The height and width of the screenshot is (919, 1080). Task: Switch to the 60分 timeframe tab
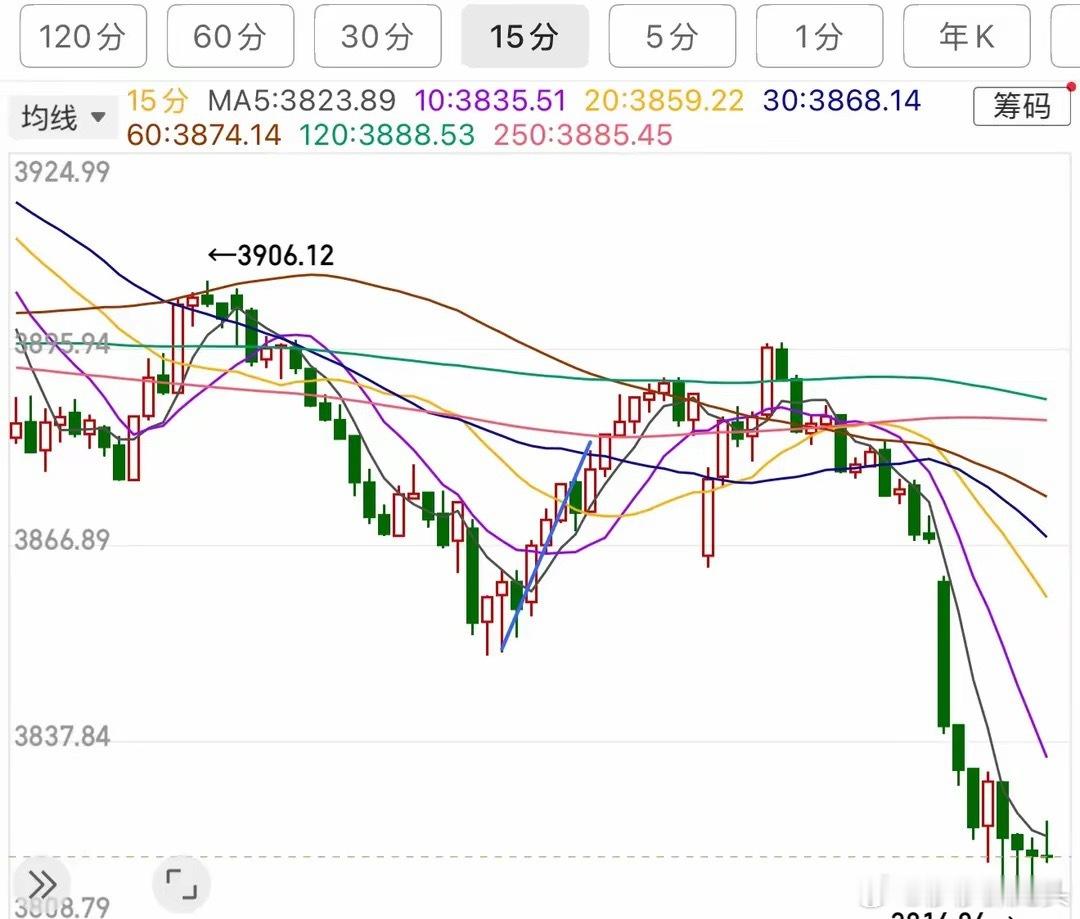pos(230,37)
